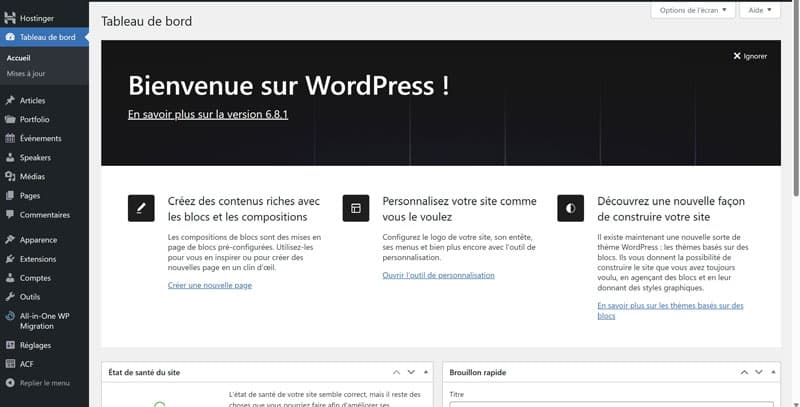The width and height of the screenshot is (800, 407).
Task: Open the Extensions menu label
Action: pyautogui.click(x=38, y=259)
